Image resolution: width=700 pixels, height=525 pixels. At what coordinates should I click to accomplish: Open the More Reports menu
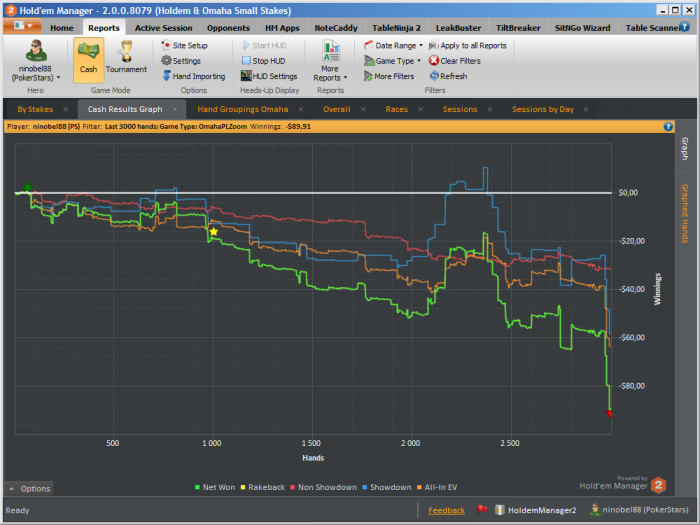[330, 61]
